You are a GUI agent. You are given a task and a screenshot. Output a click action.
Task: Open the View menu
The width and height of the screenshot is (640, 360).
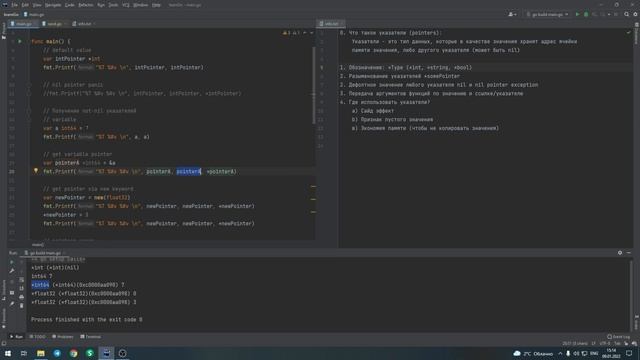click(x=37, y=5)
